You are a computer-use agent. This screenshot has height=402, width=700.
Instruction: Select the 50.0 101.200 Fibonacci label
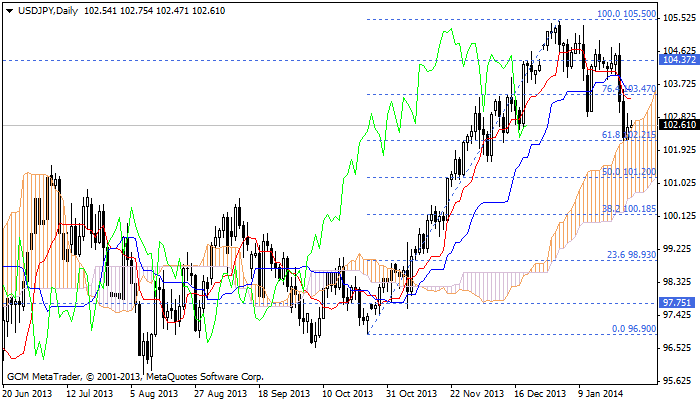629,172
